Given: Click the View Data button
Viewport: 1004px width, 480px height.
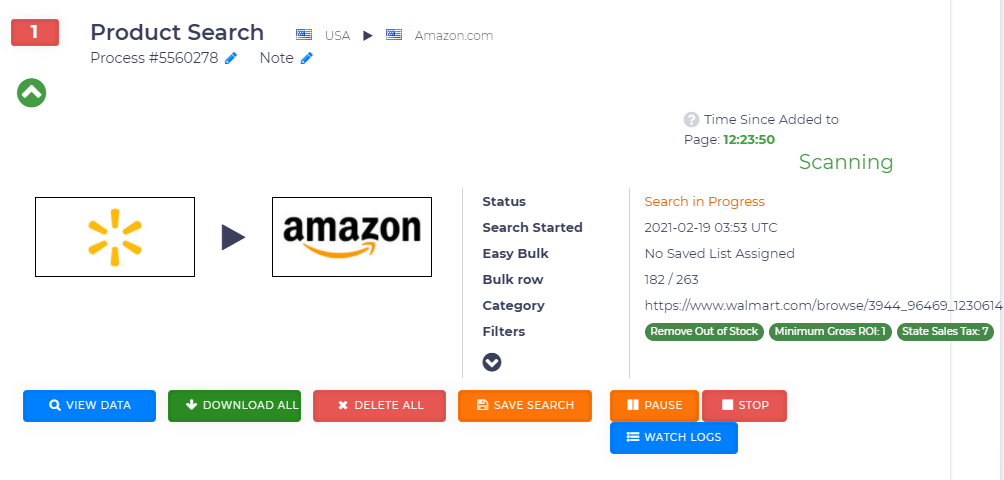Looking at the screenshot, I should pos(90,406).
